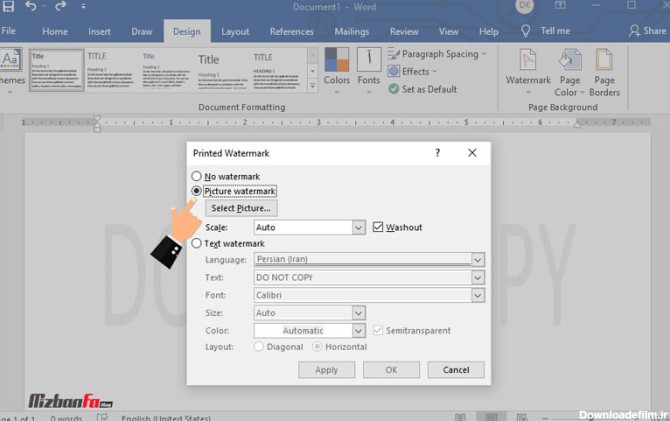Viewport: 670px width, 421px height.
Task: Choose the first document formatting style thumbnail
Action: pos(54,70)
